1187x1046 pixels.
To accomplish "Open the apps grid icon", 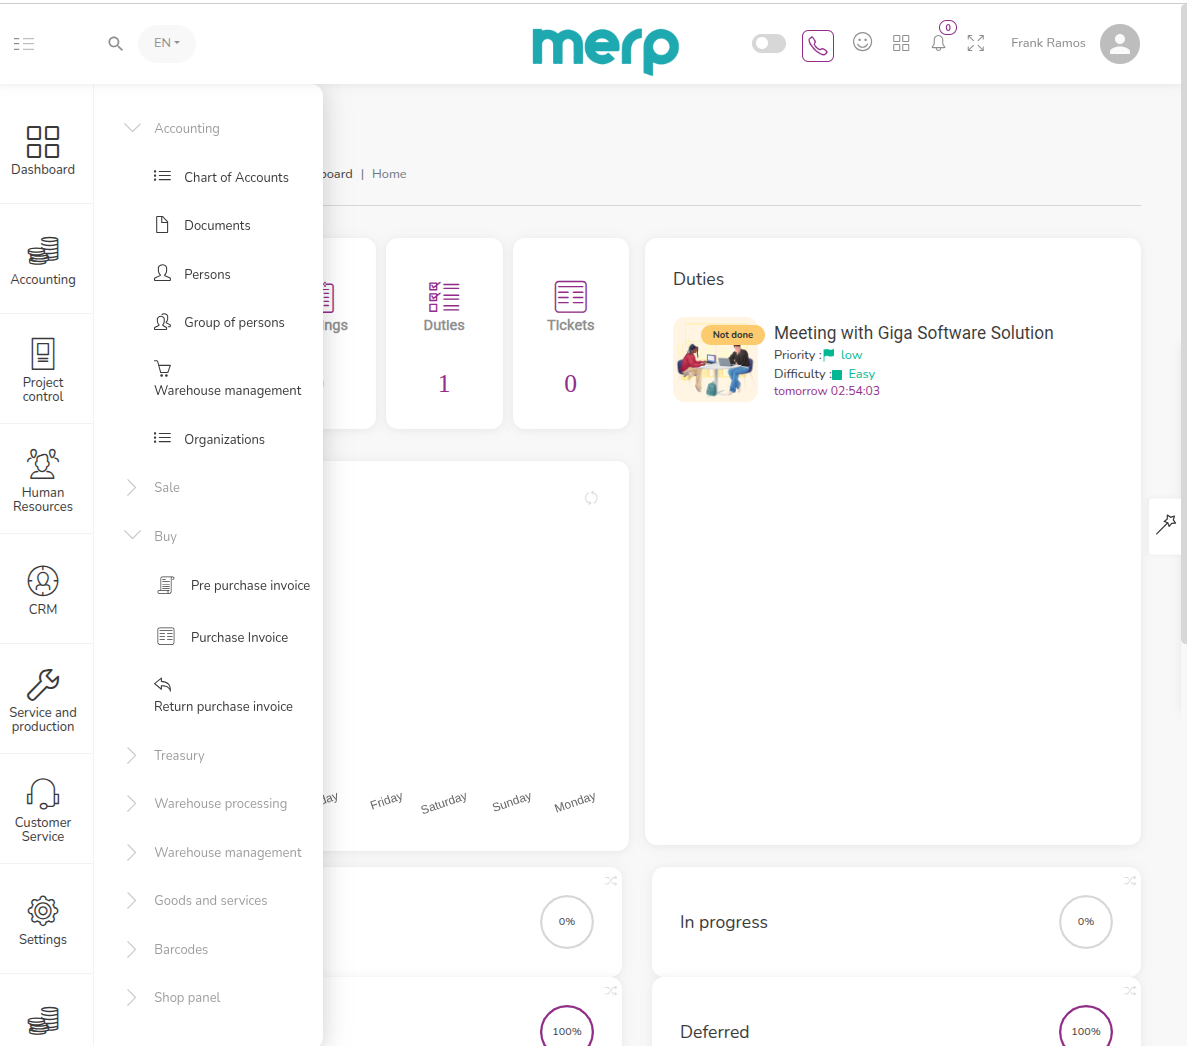I will [x=901, y=43].
